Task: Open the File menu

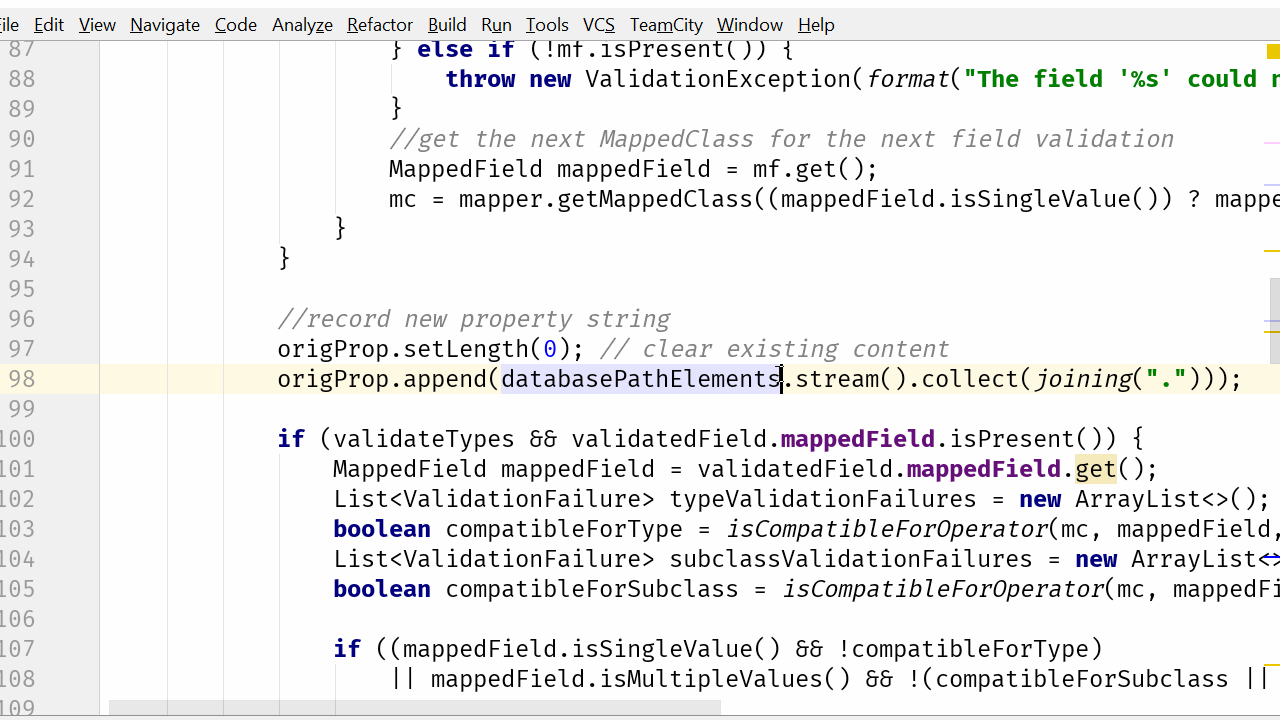Action: 8,25
